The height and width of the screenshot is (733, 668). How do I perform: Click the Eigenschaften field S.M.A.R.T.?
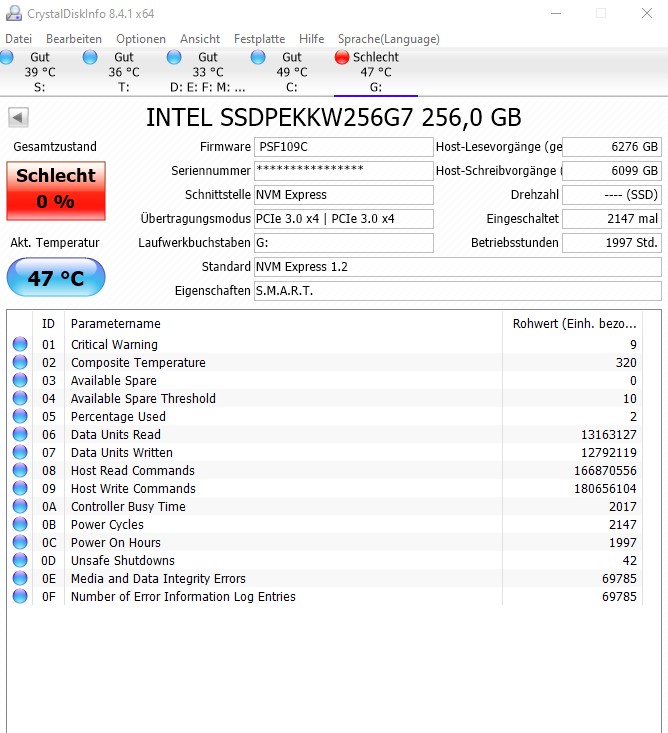[x=458, y=291]
